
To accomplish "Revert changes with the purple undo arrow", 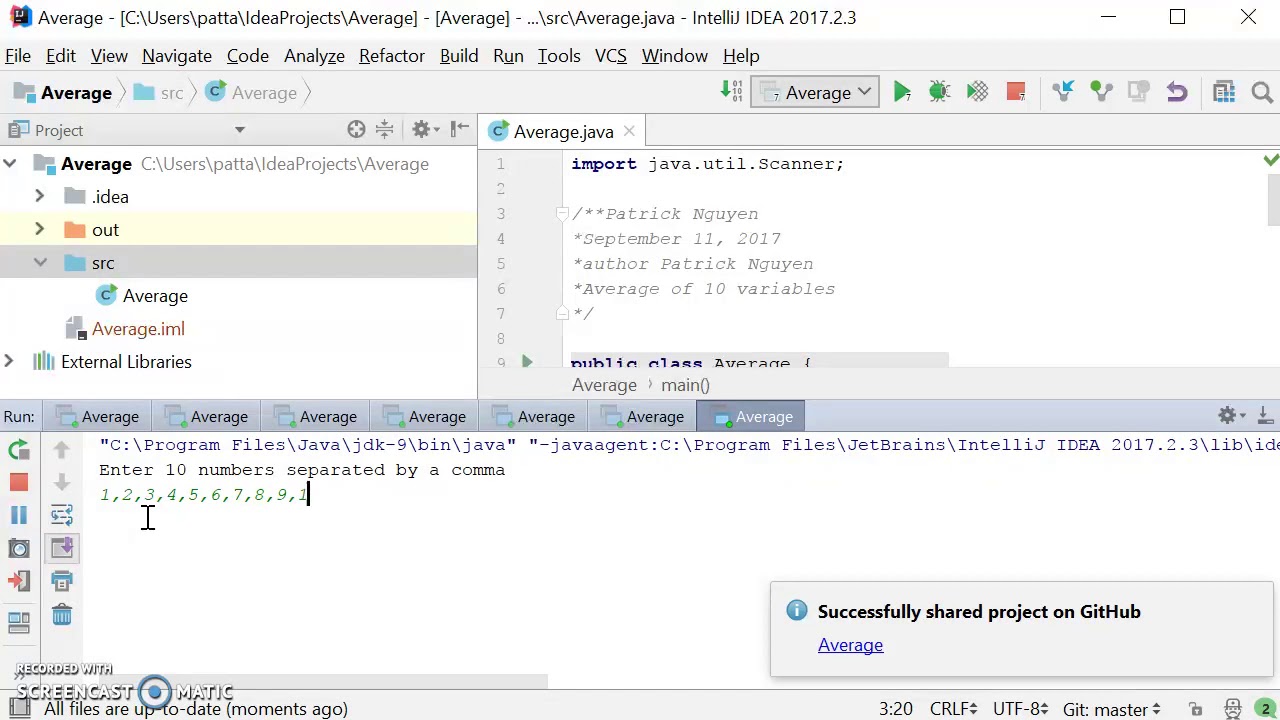I will click(1177, 93).
